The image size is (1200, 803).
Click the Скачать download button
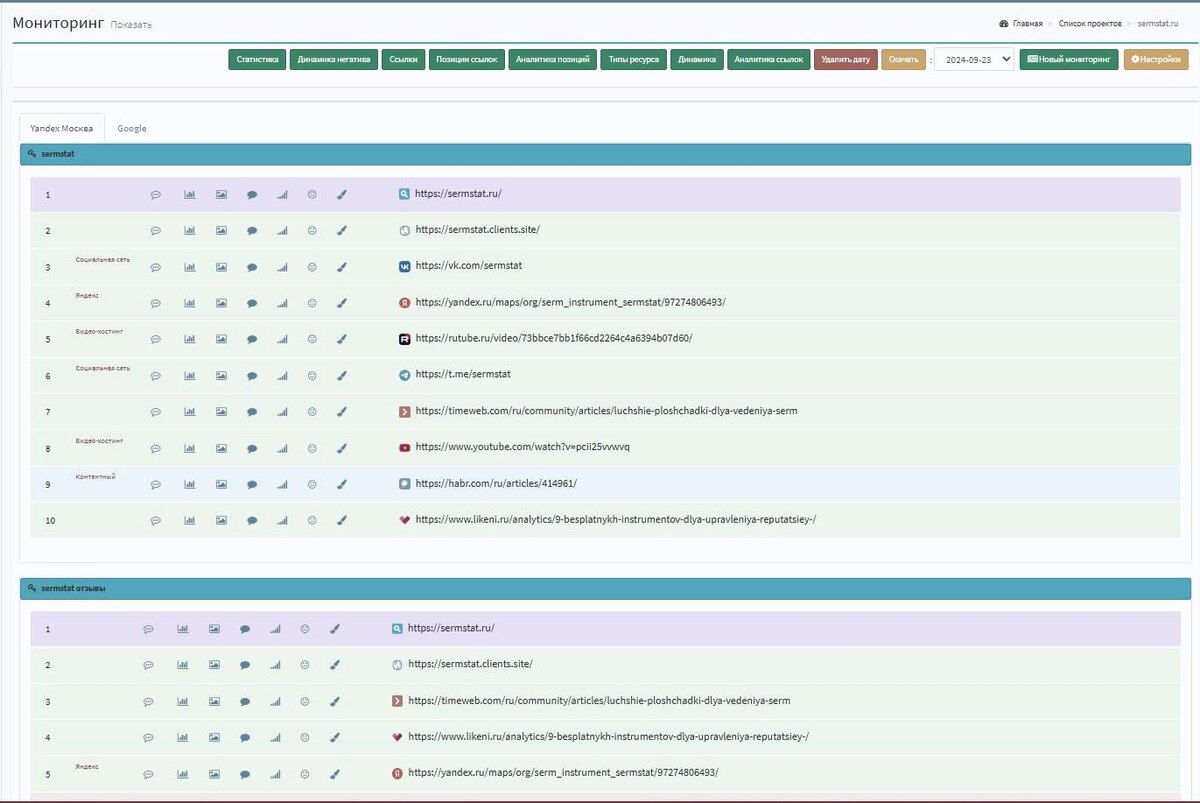pyautogui.click(x=904, y=60)
